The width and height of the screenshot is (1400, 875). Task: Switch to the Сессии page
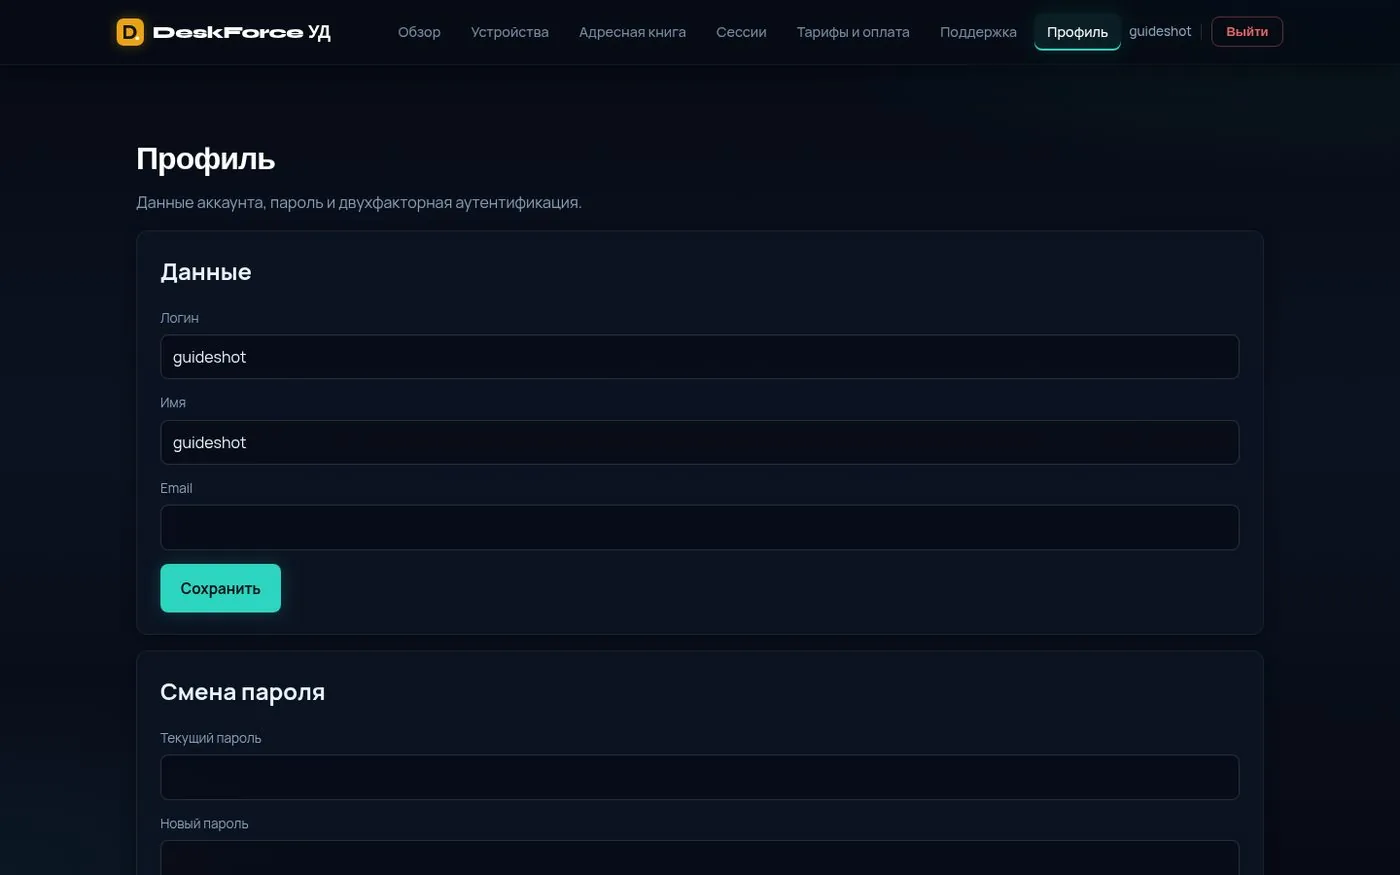pyautogui.click(x=741, y=32)
